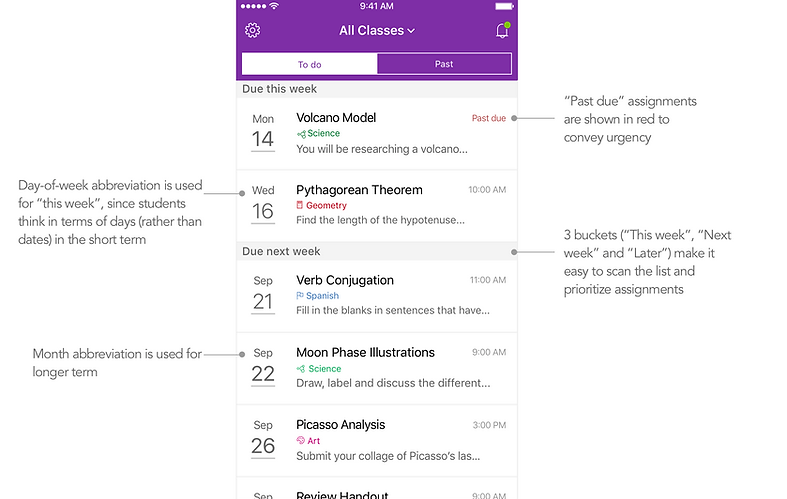Tap the Review Handout assignment row
Viewport: 787px width, 499px height.
(x=377, y=488)
